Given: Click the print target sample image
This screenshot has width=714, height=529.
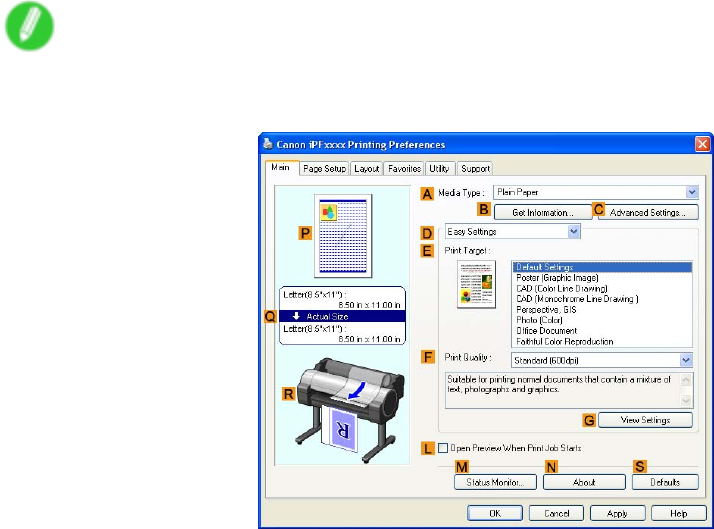Looking at the screenshot, I should pos(476,285).
